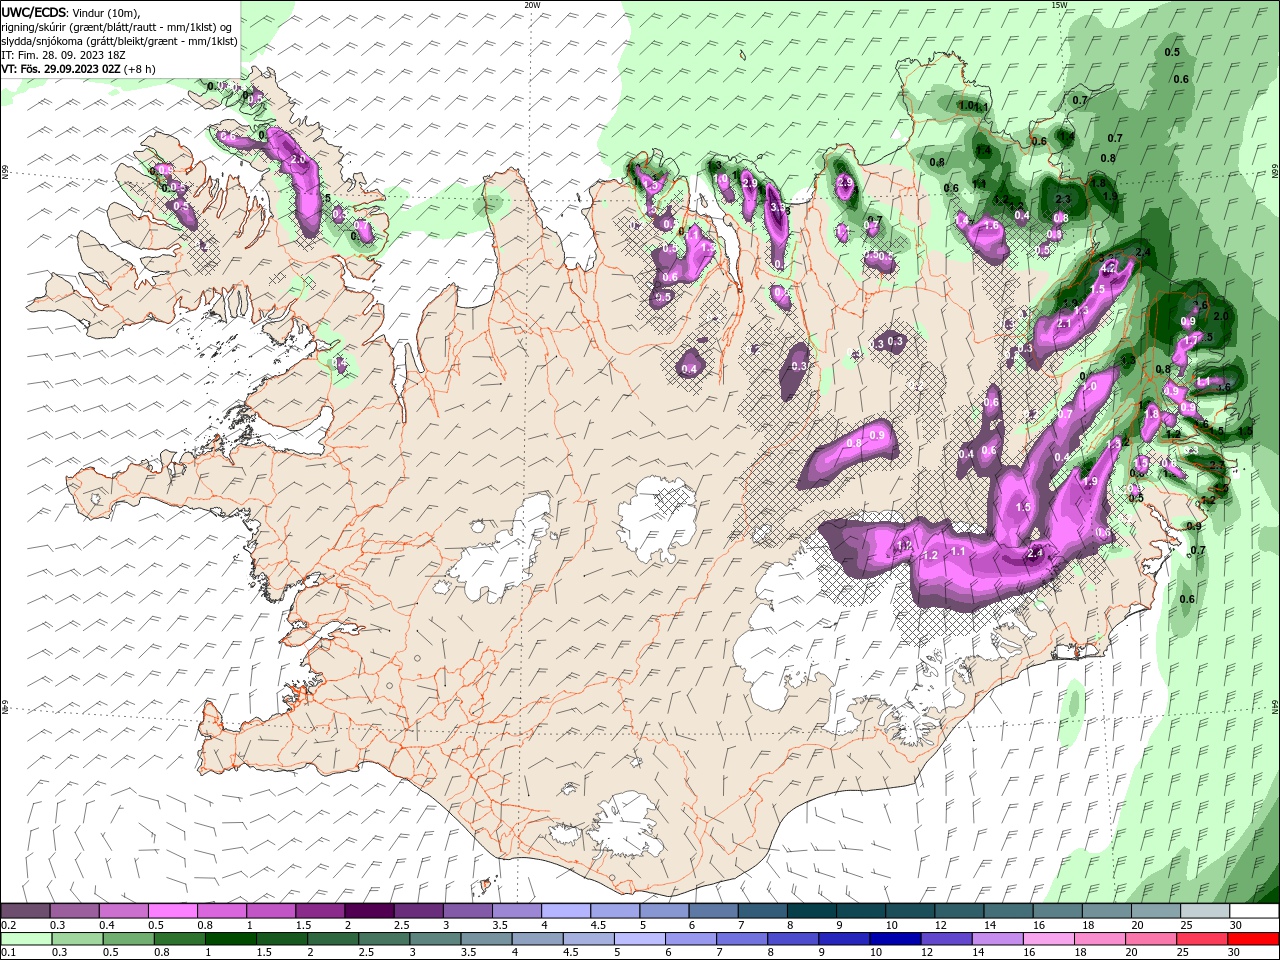
Task: Click the valid time 'VT: Fös. 29.09.2023 02Z' line
Action: tap(78, 69)
